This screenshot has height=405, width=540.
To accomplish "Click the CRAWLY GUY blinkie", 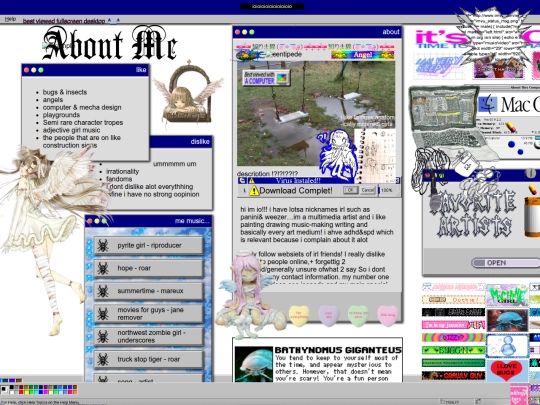I will point(453,375).
